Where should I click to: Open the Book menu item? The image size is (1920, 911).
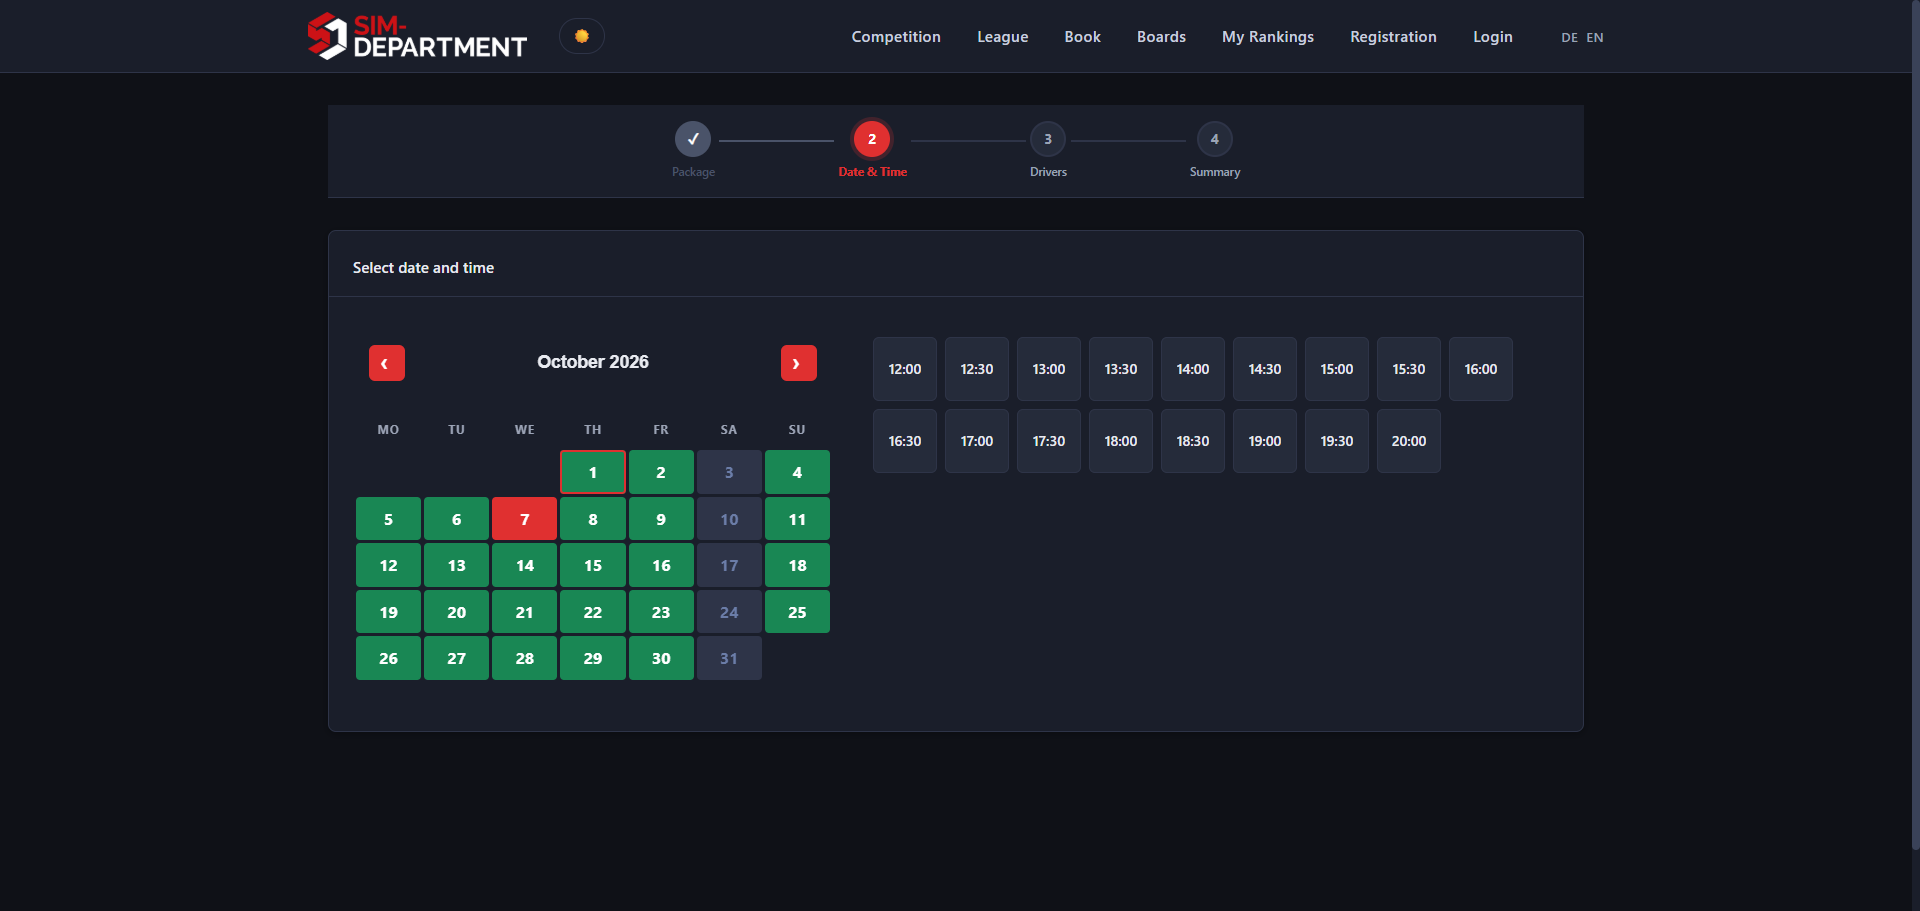coord(1083,37)
